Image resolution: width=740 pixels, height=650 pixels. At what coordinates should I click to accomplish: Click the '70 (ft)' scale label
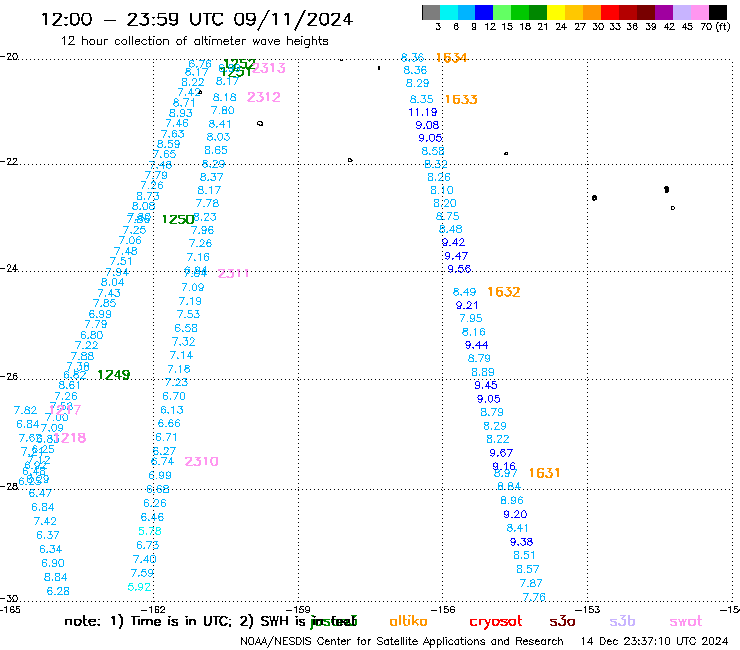715,26
